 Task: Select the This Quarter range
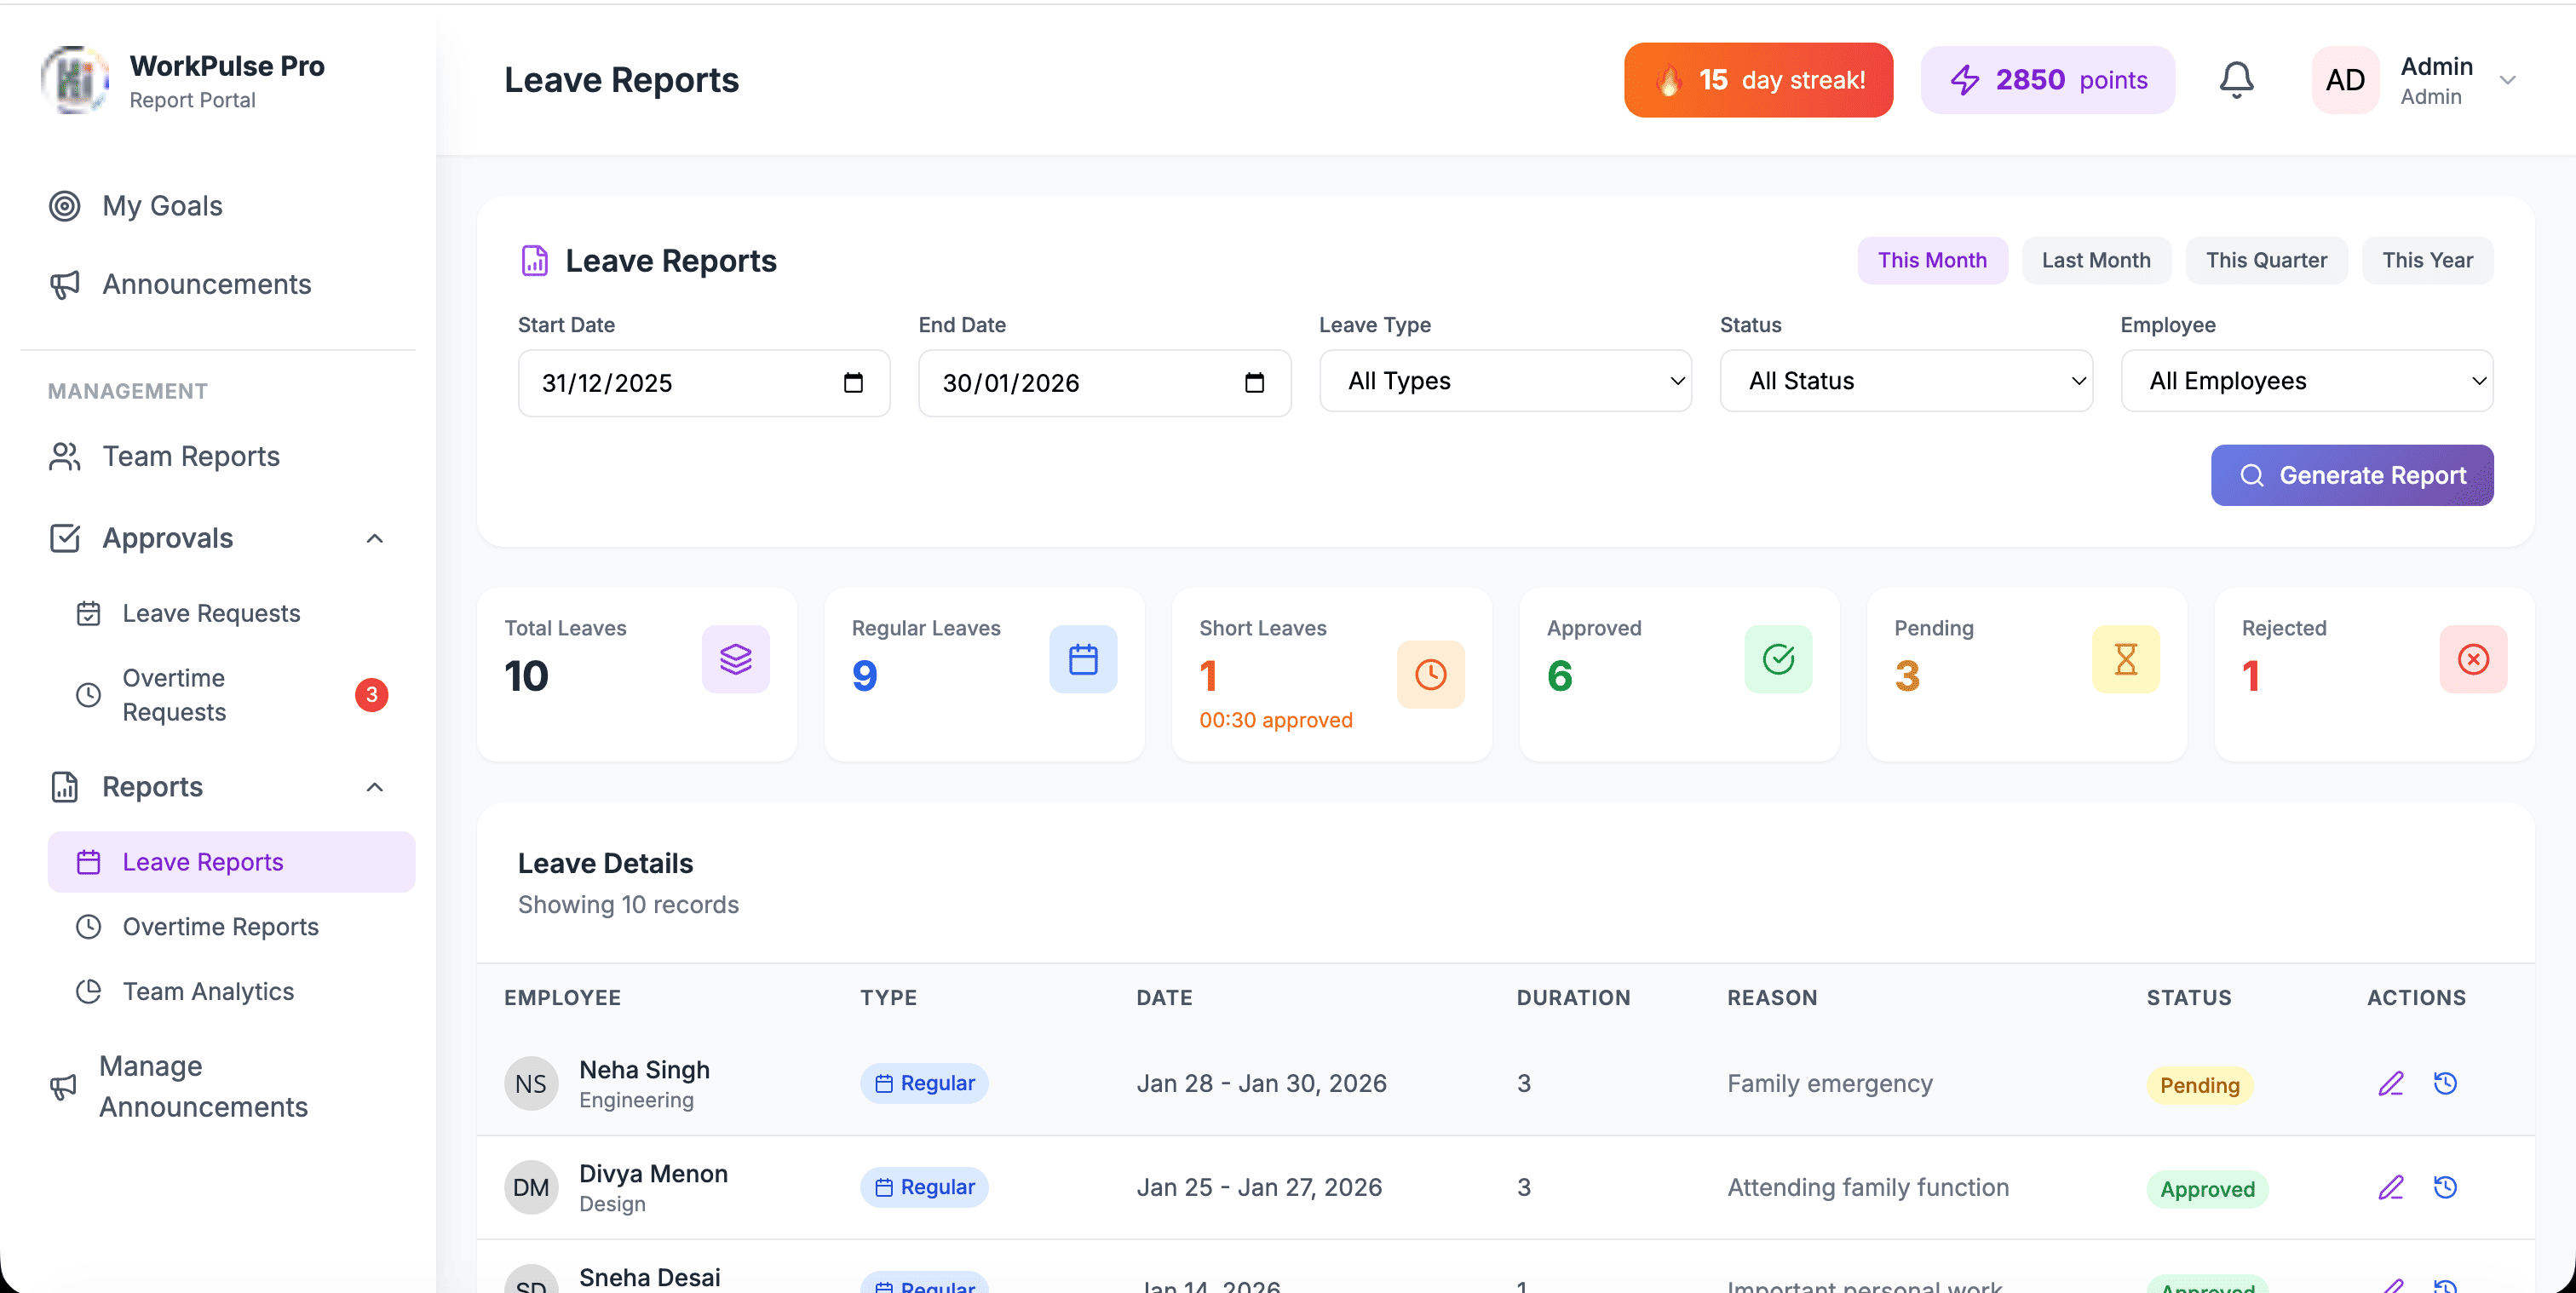pos(2265,260)
